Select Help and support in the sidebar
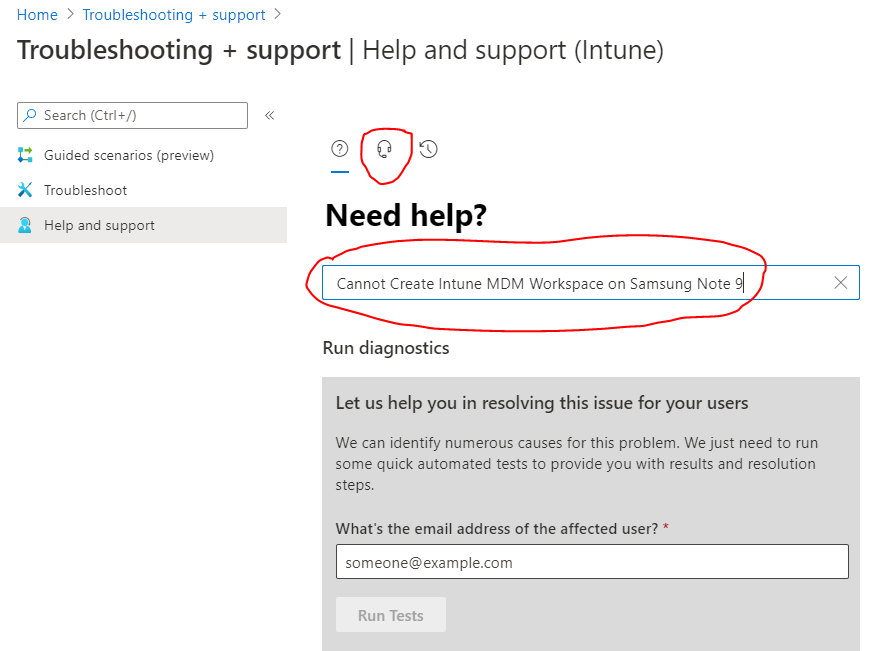 [144, 225]
